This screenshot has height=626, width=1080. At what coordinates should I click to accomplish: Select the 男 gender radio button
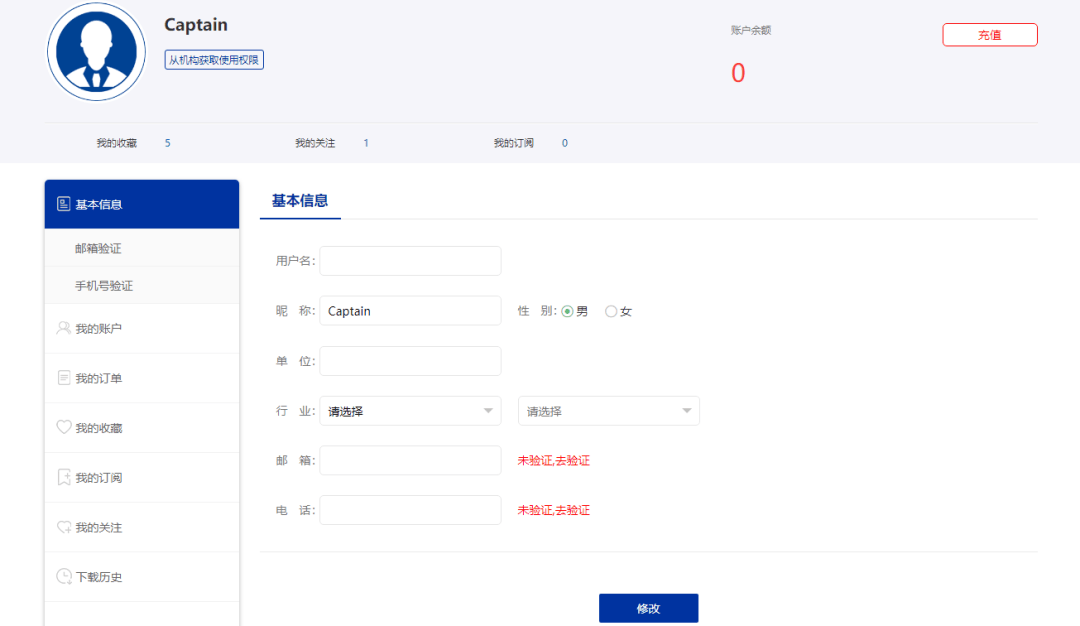(x=567, y=311)
